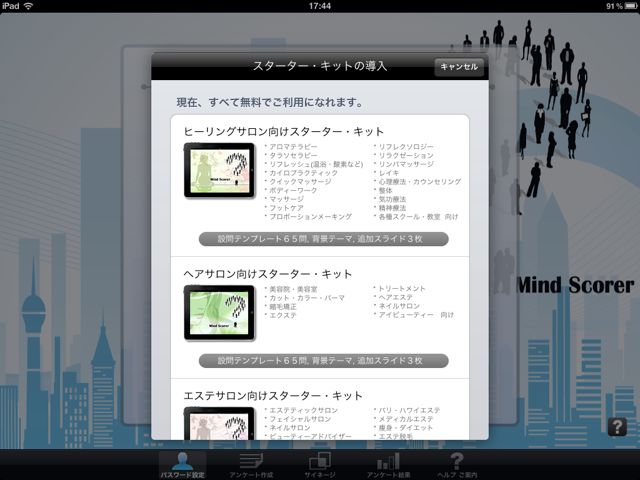Tap the 91% battery indicator
Screen dimensions: 640x480
621,6
